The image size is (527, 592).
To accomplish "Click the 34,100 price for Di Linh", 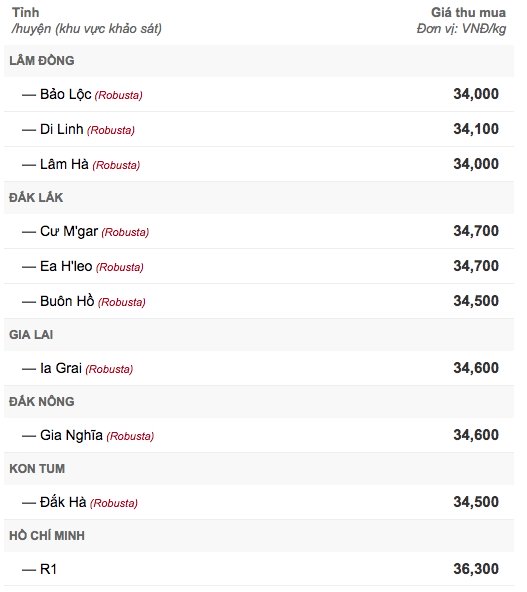I will pos(476,129).
